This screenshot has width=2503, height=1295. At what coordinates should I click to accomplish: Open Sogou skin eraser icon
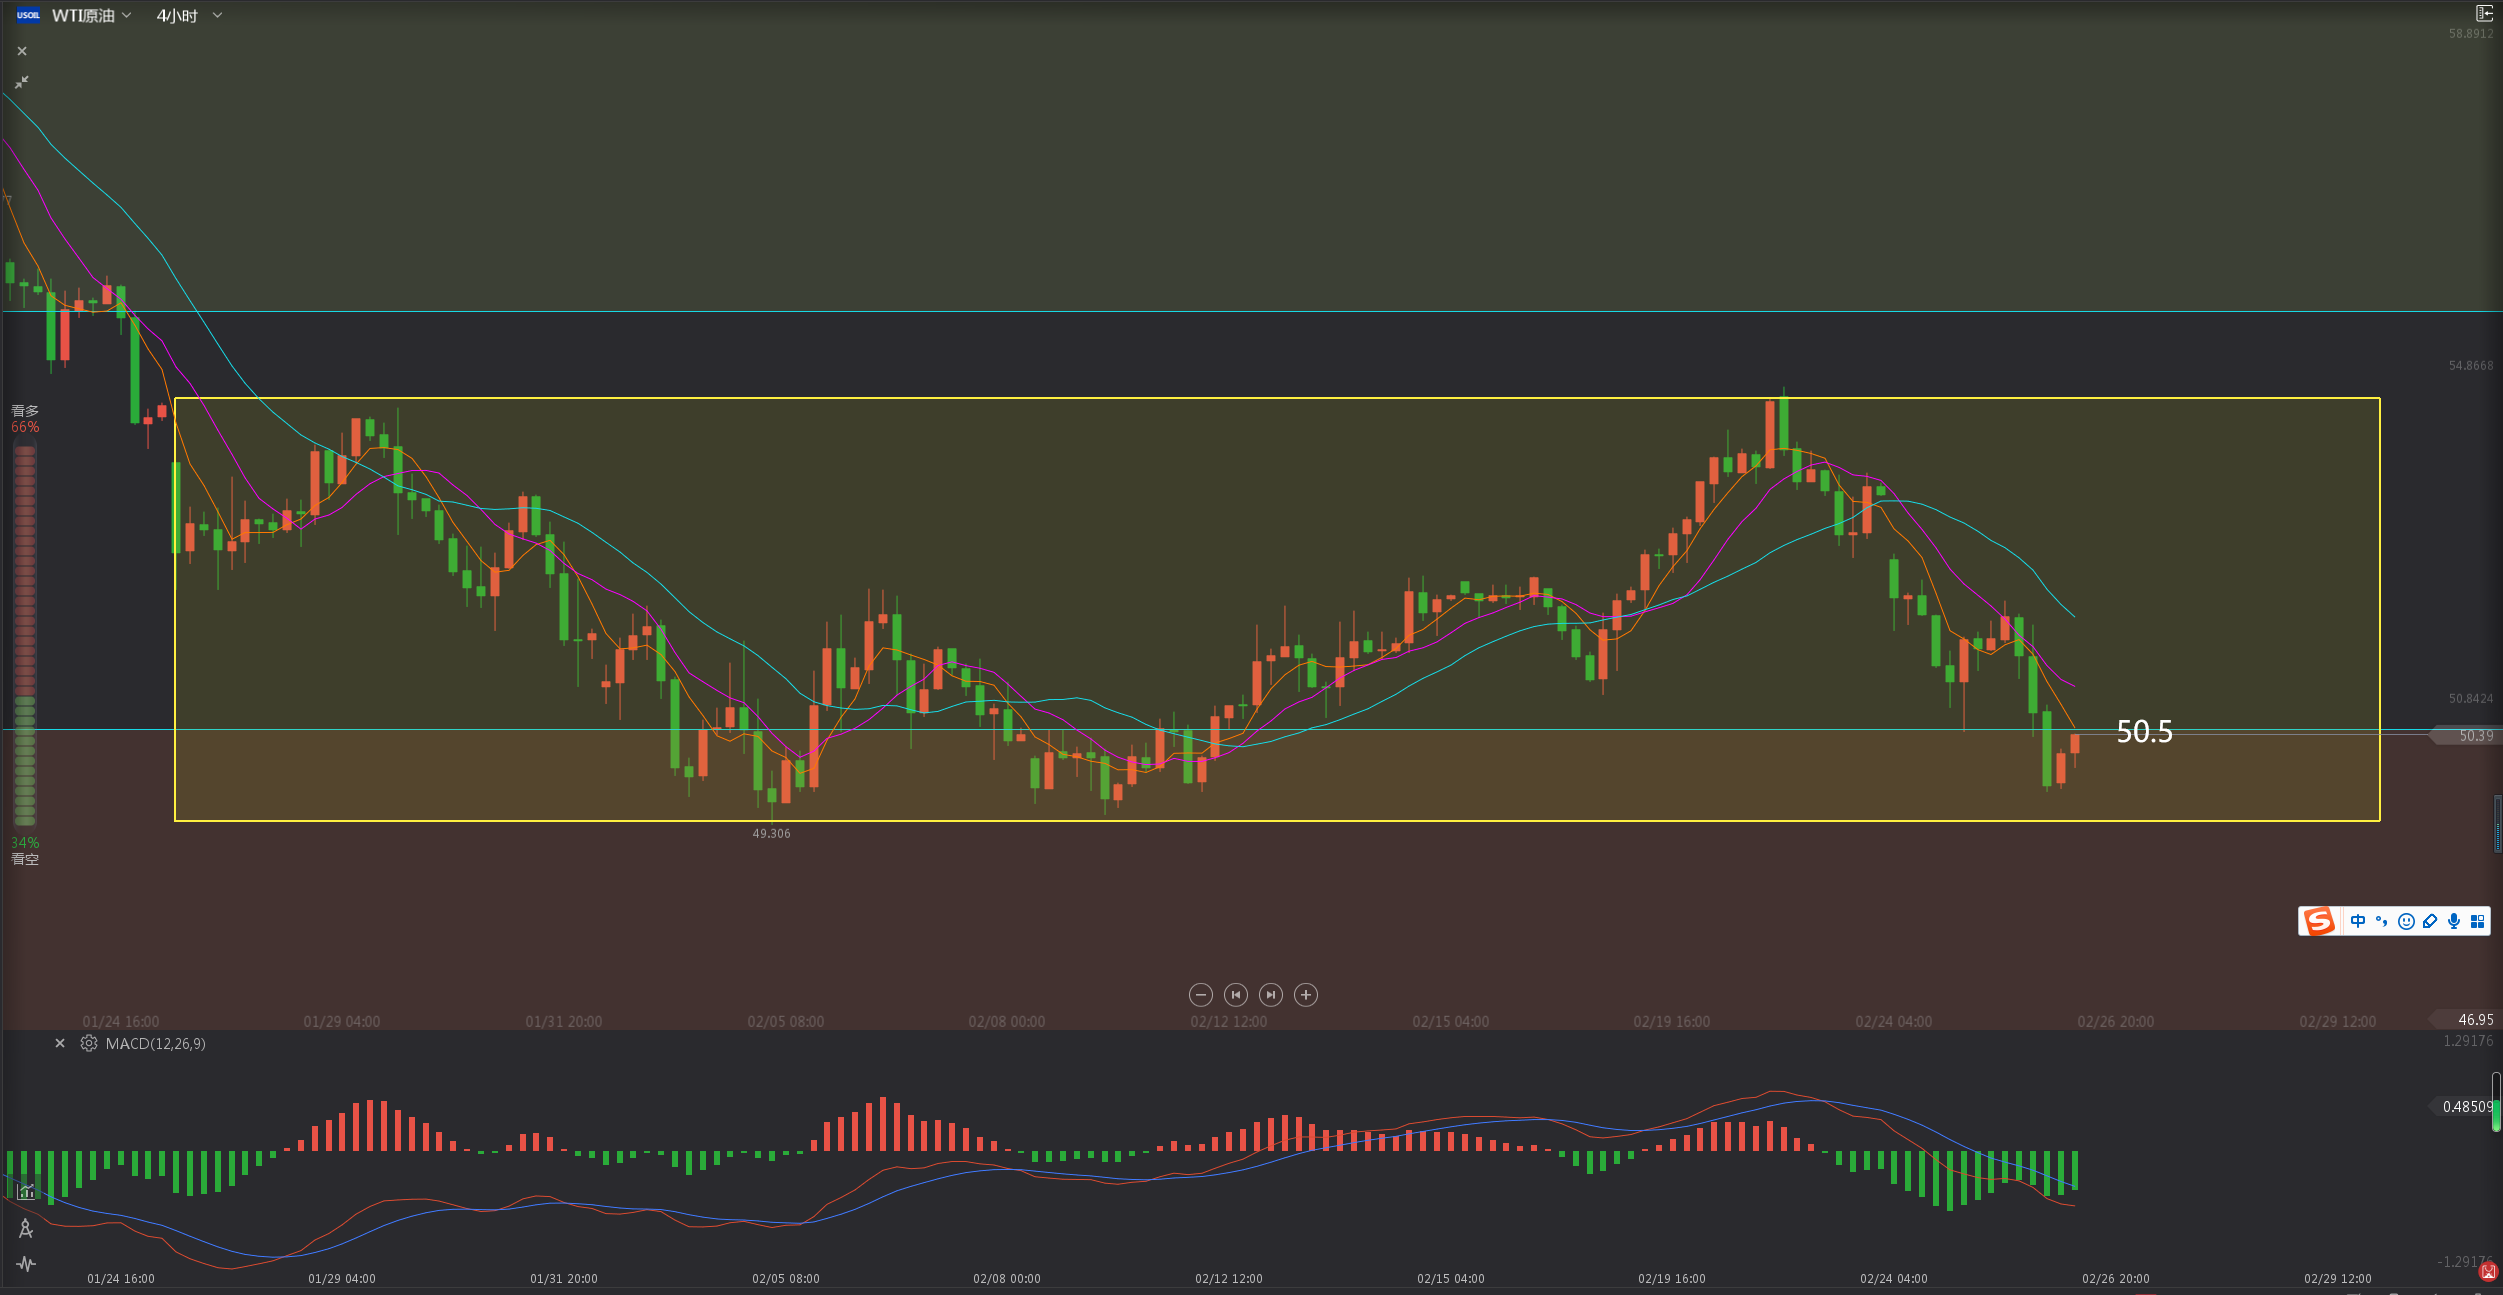pyautogui.click(x=2430, y=921)
